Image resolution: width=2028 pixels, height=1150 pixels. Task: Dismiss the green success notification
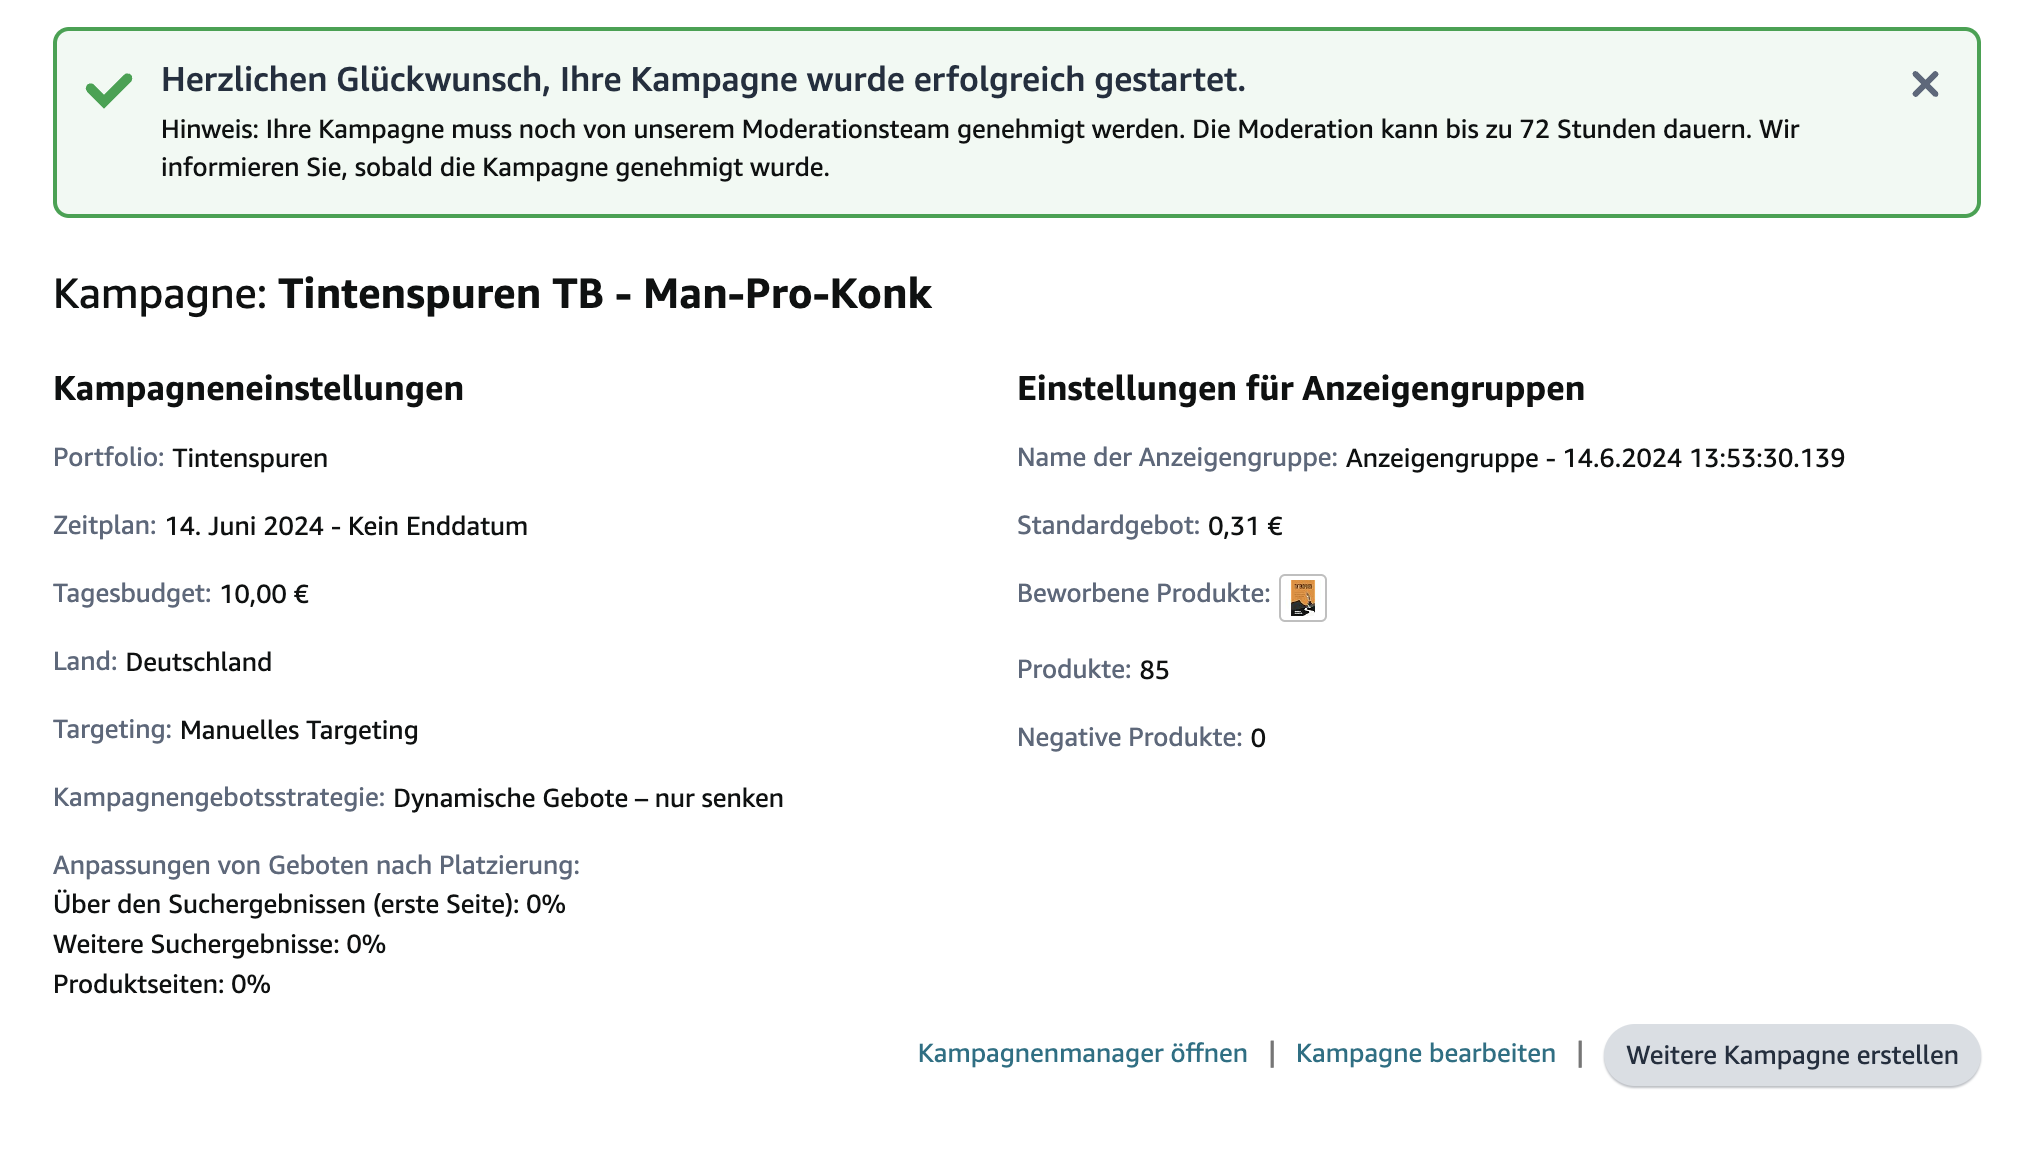(x=1927, y=85)
